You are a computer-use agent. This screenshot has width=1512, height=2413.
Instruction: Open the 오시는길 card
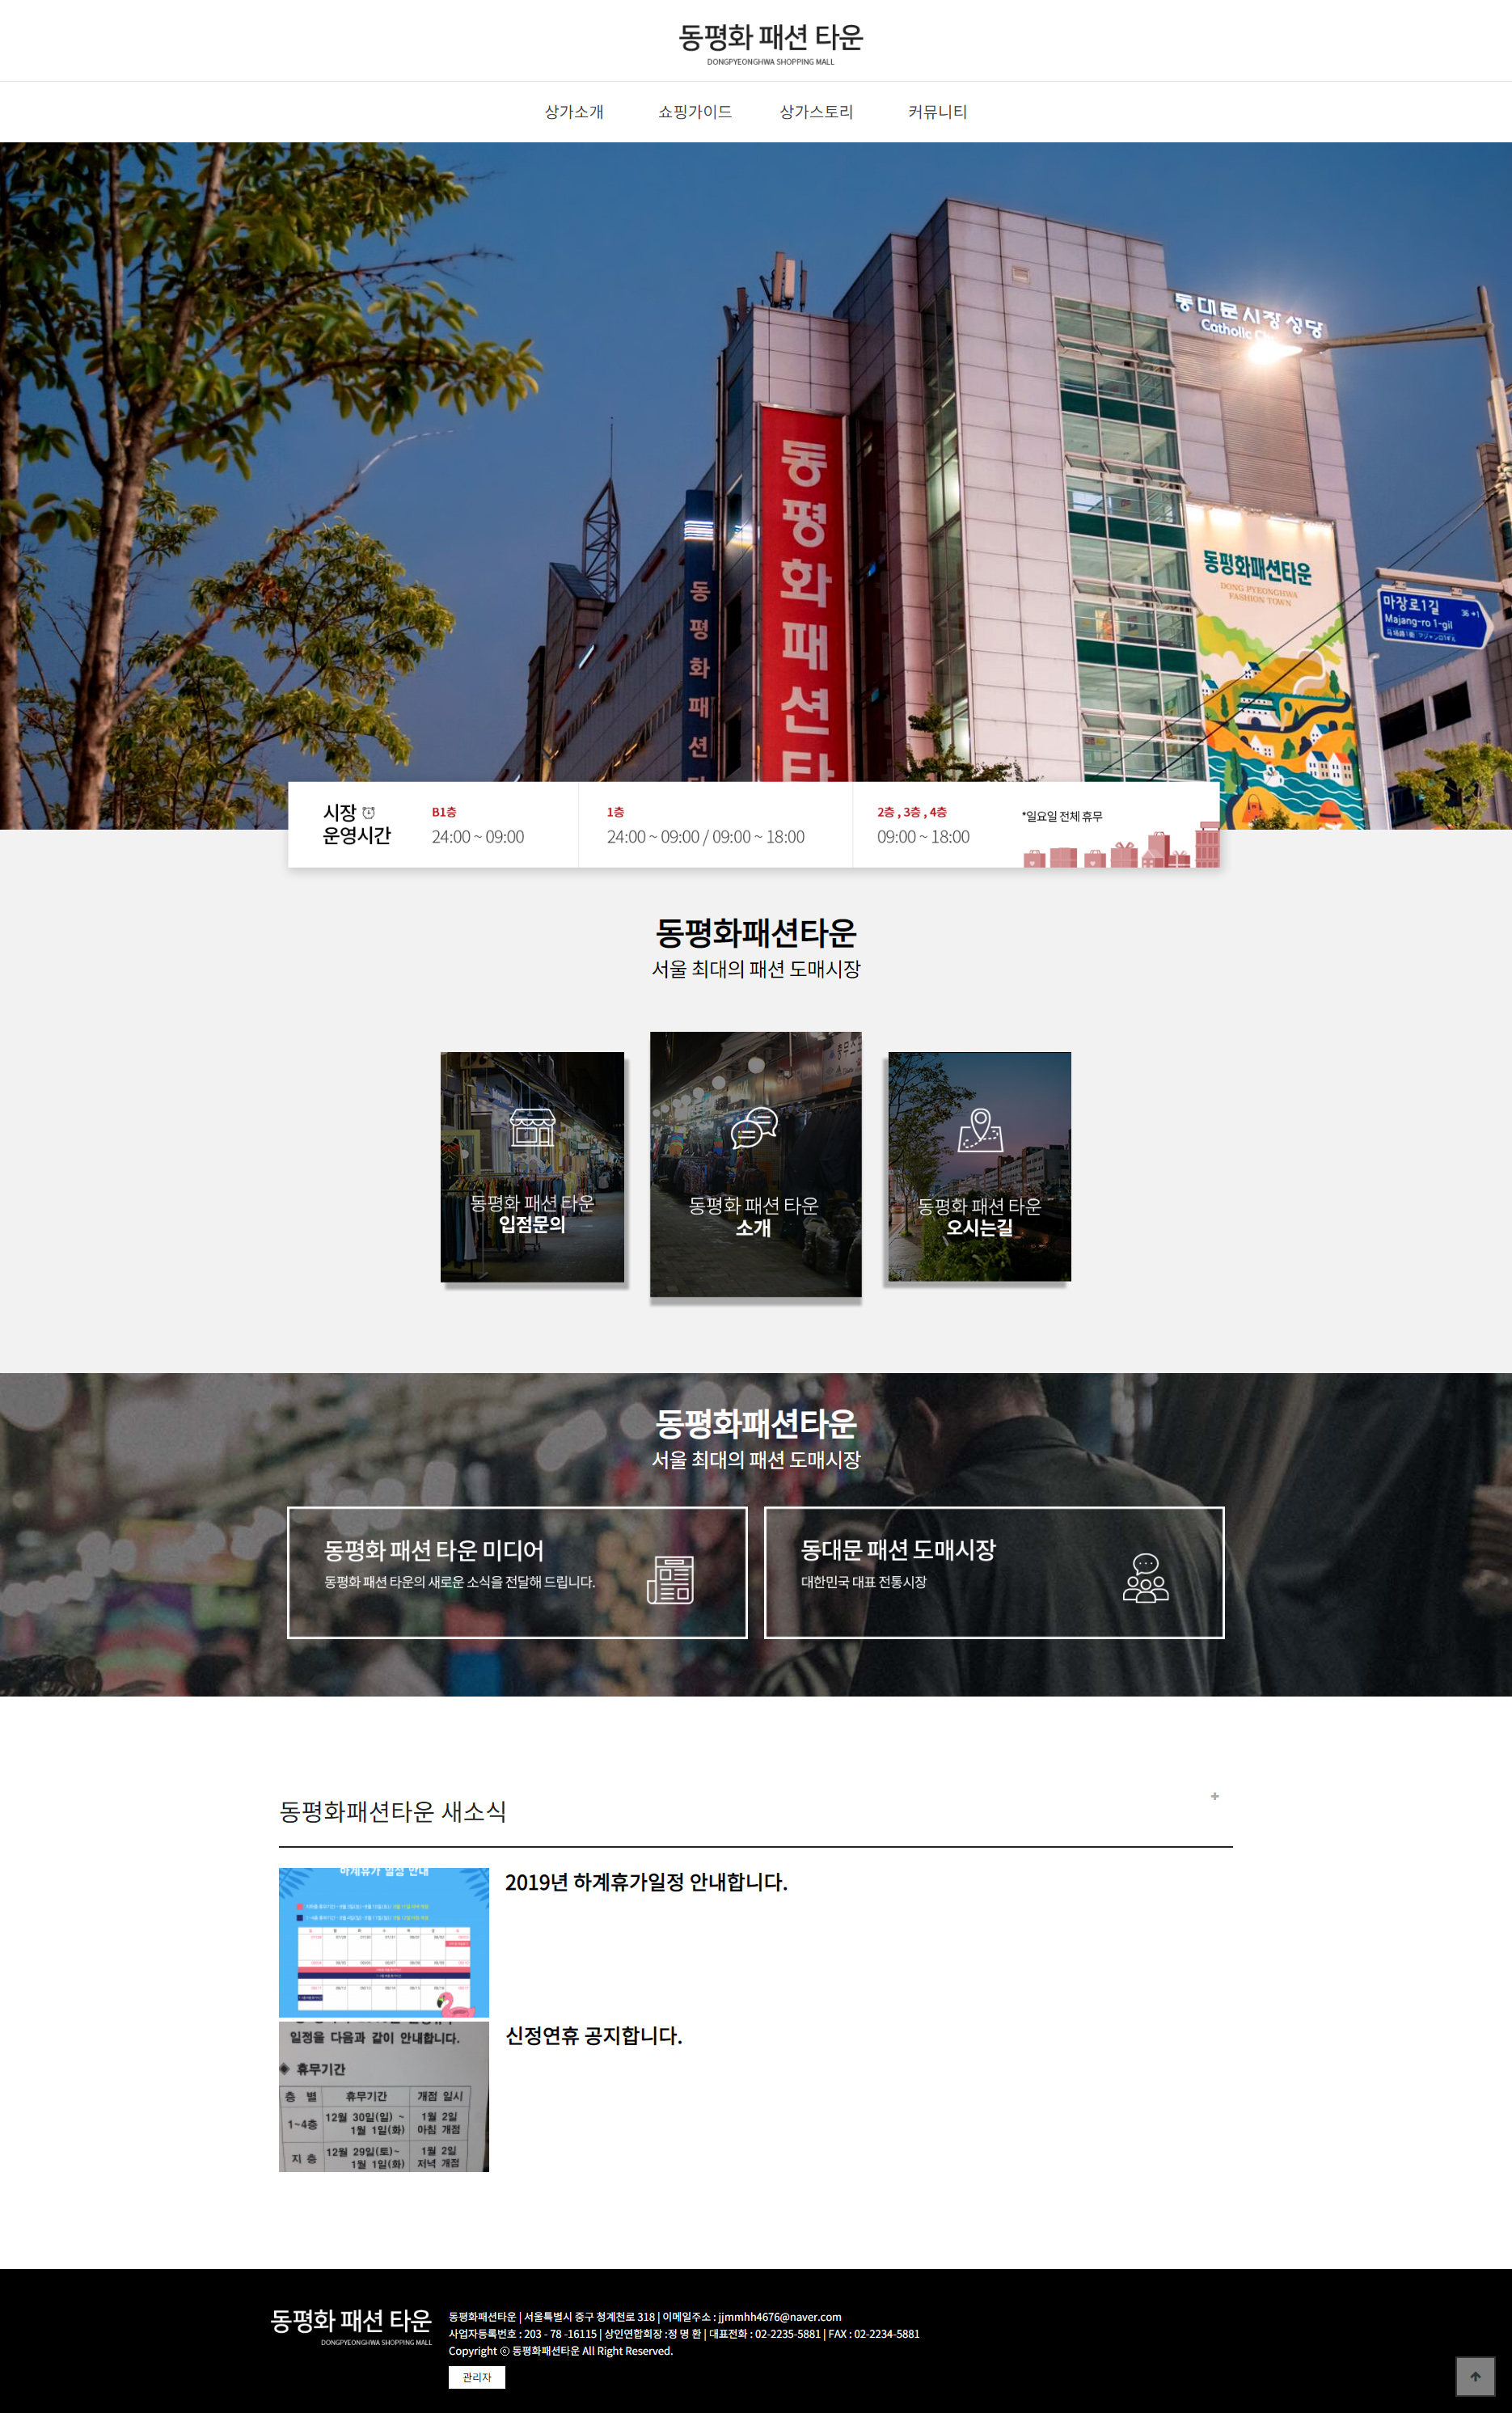(x=979, y=1166)
